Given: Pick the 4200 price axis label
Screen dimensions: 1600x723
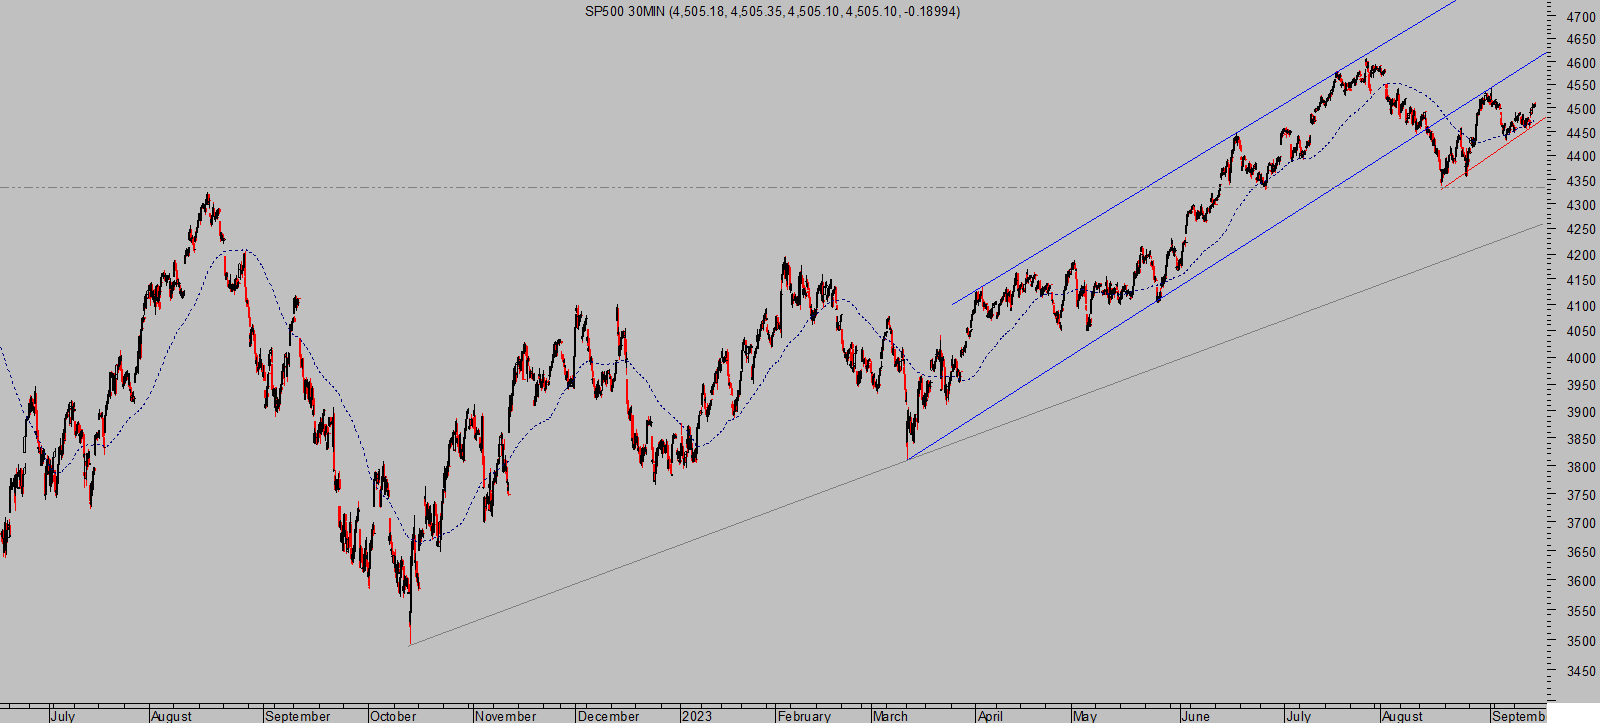Looking at the screenshot, I should click(1581, 255).
